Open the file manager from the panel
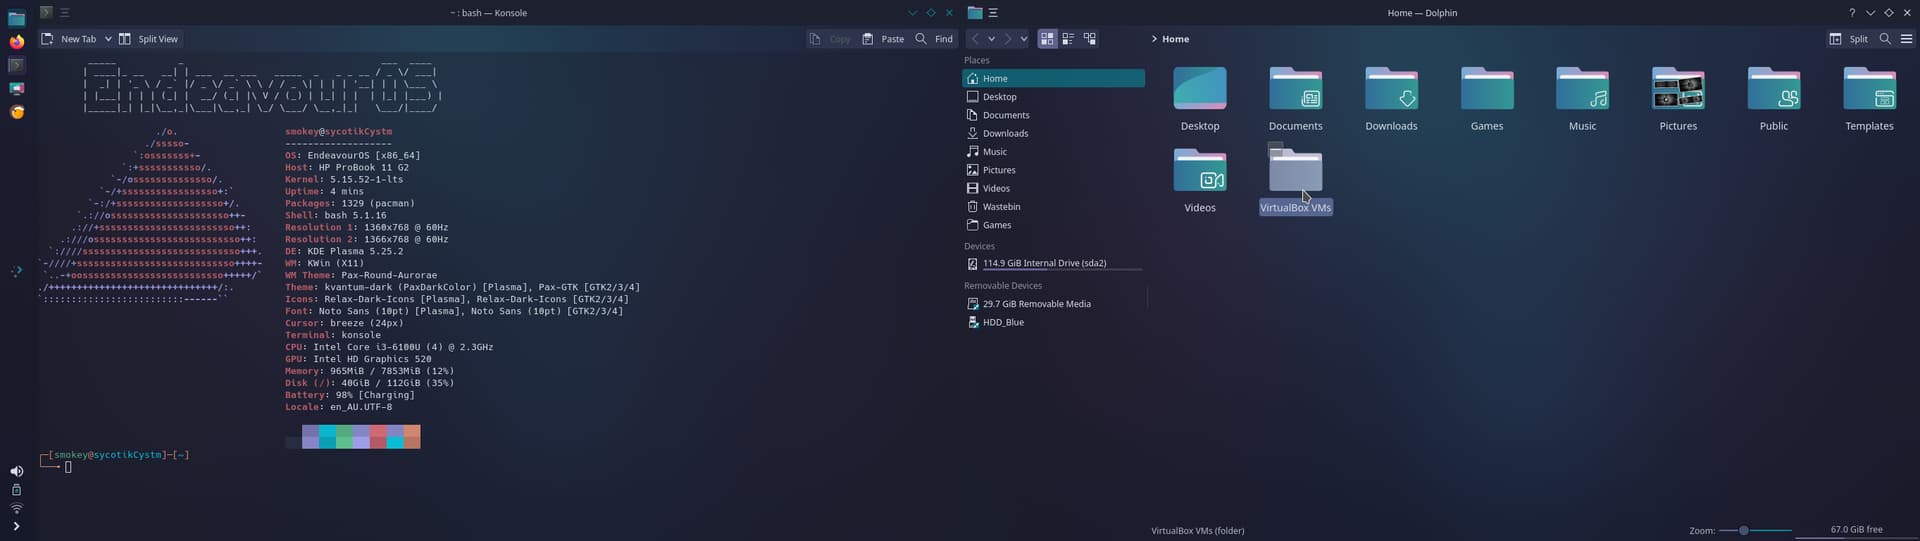 (x=16, y=19)
